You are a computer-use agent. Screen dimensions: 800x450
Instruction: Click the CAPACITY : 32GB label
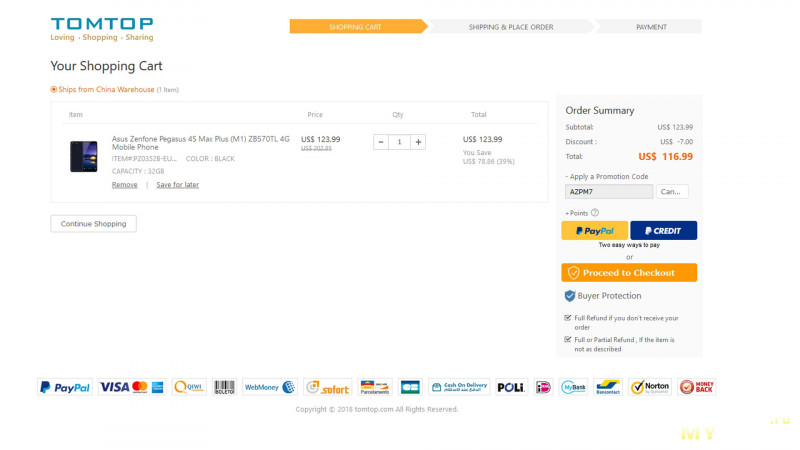(138, 171)
